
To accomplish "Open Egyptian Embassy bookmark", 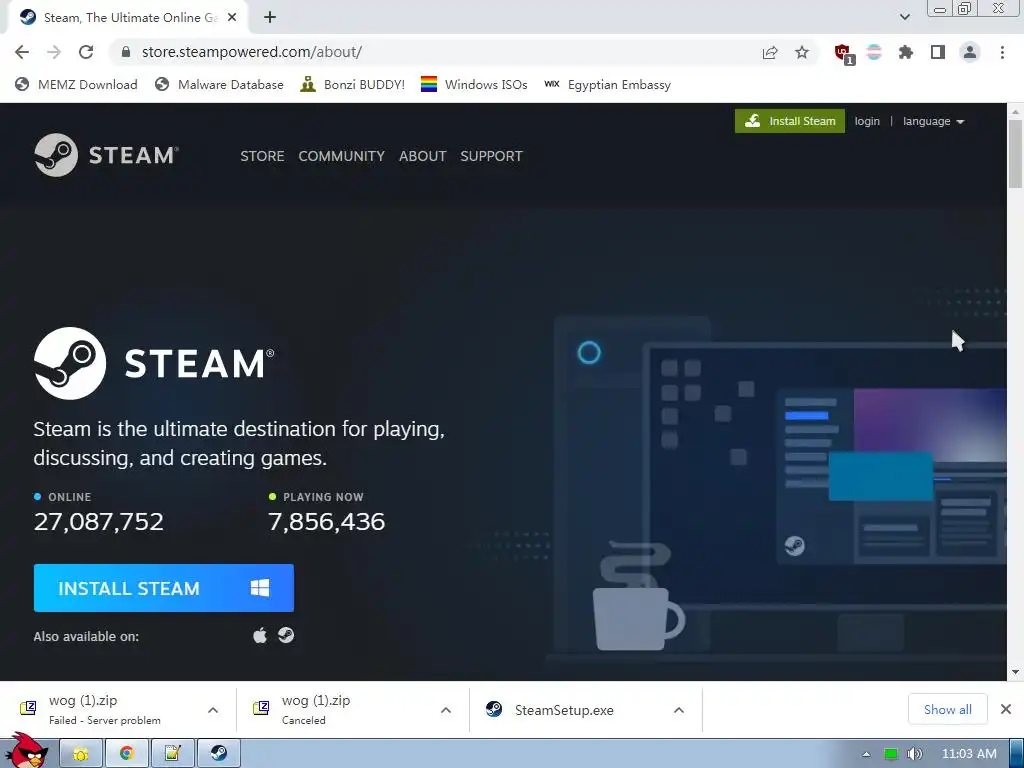I will coord(607,84).
